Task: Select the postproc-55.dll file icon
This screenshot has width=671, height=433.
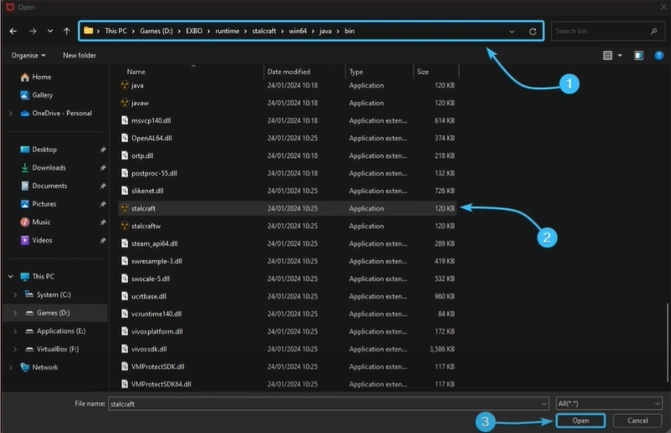Action: pyautogui.click(x=125, y=173)
